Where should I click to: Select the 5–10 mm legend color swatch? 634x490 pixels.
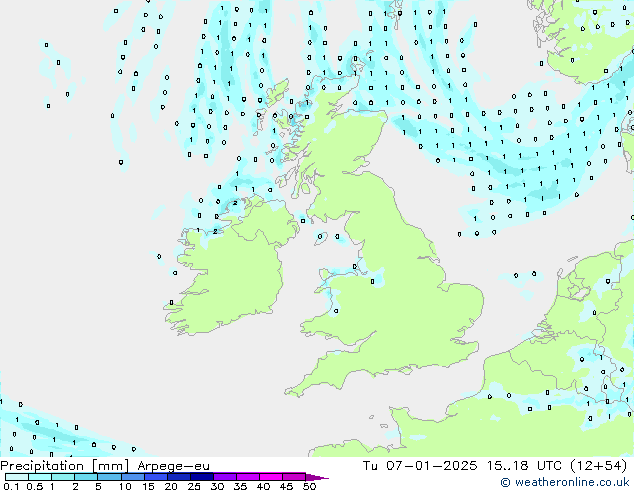[x=109, y=477]
